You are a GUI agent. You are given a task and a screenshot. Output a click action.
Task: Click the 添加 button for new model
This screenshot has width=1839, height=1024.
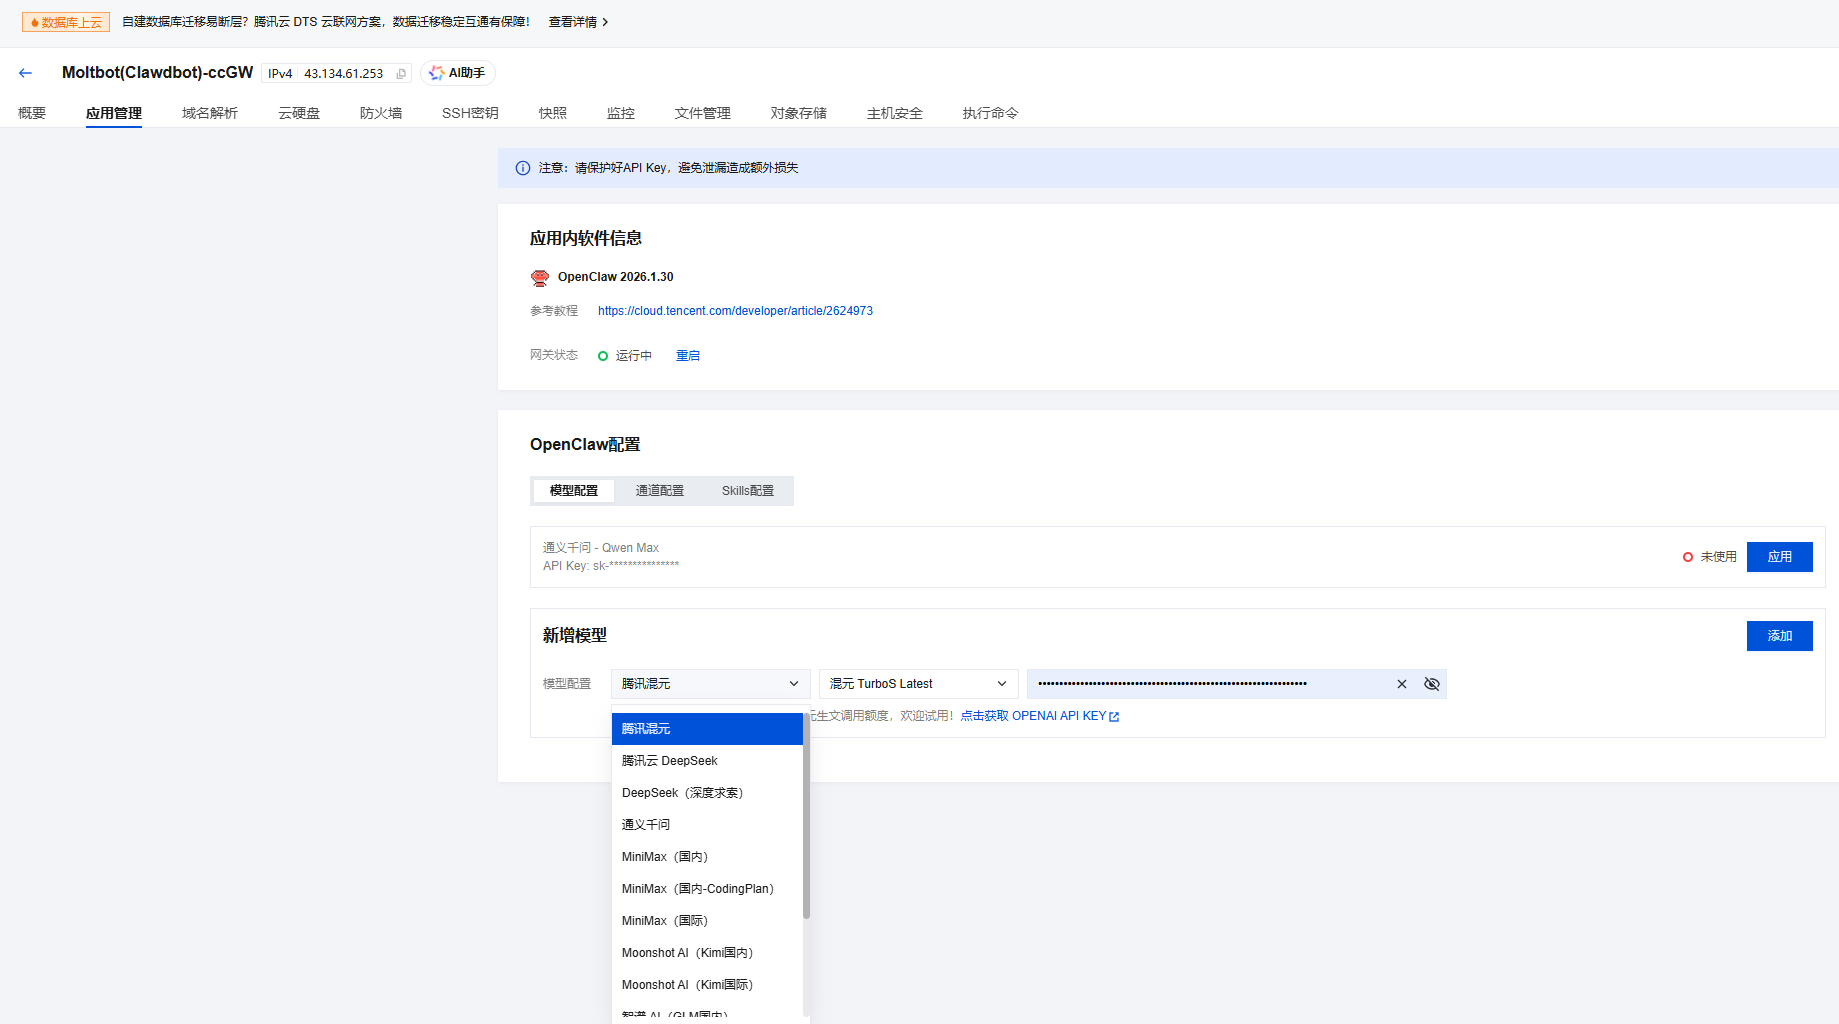pyautogui.click(x=1780, y=636)
